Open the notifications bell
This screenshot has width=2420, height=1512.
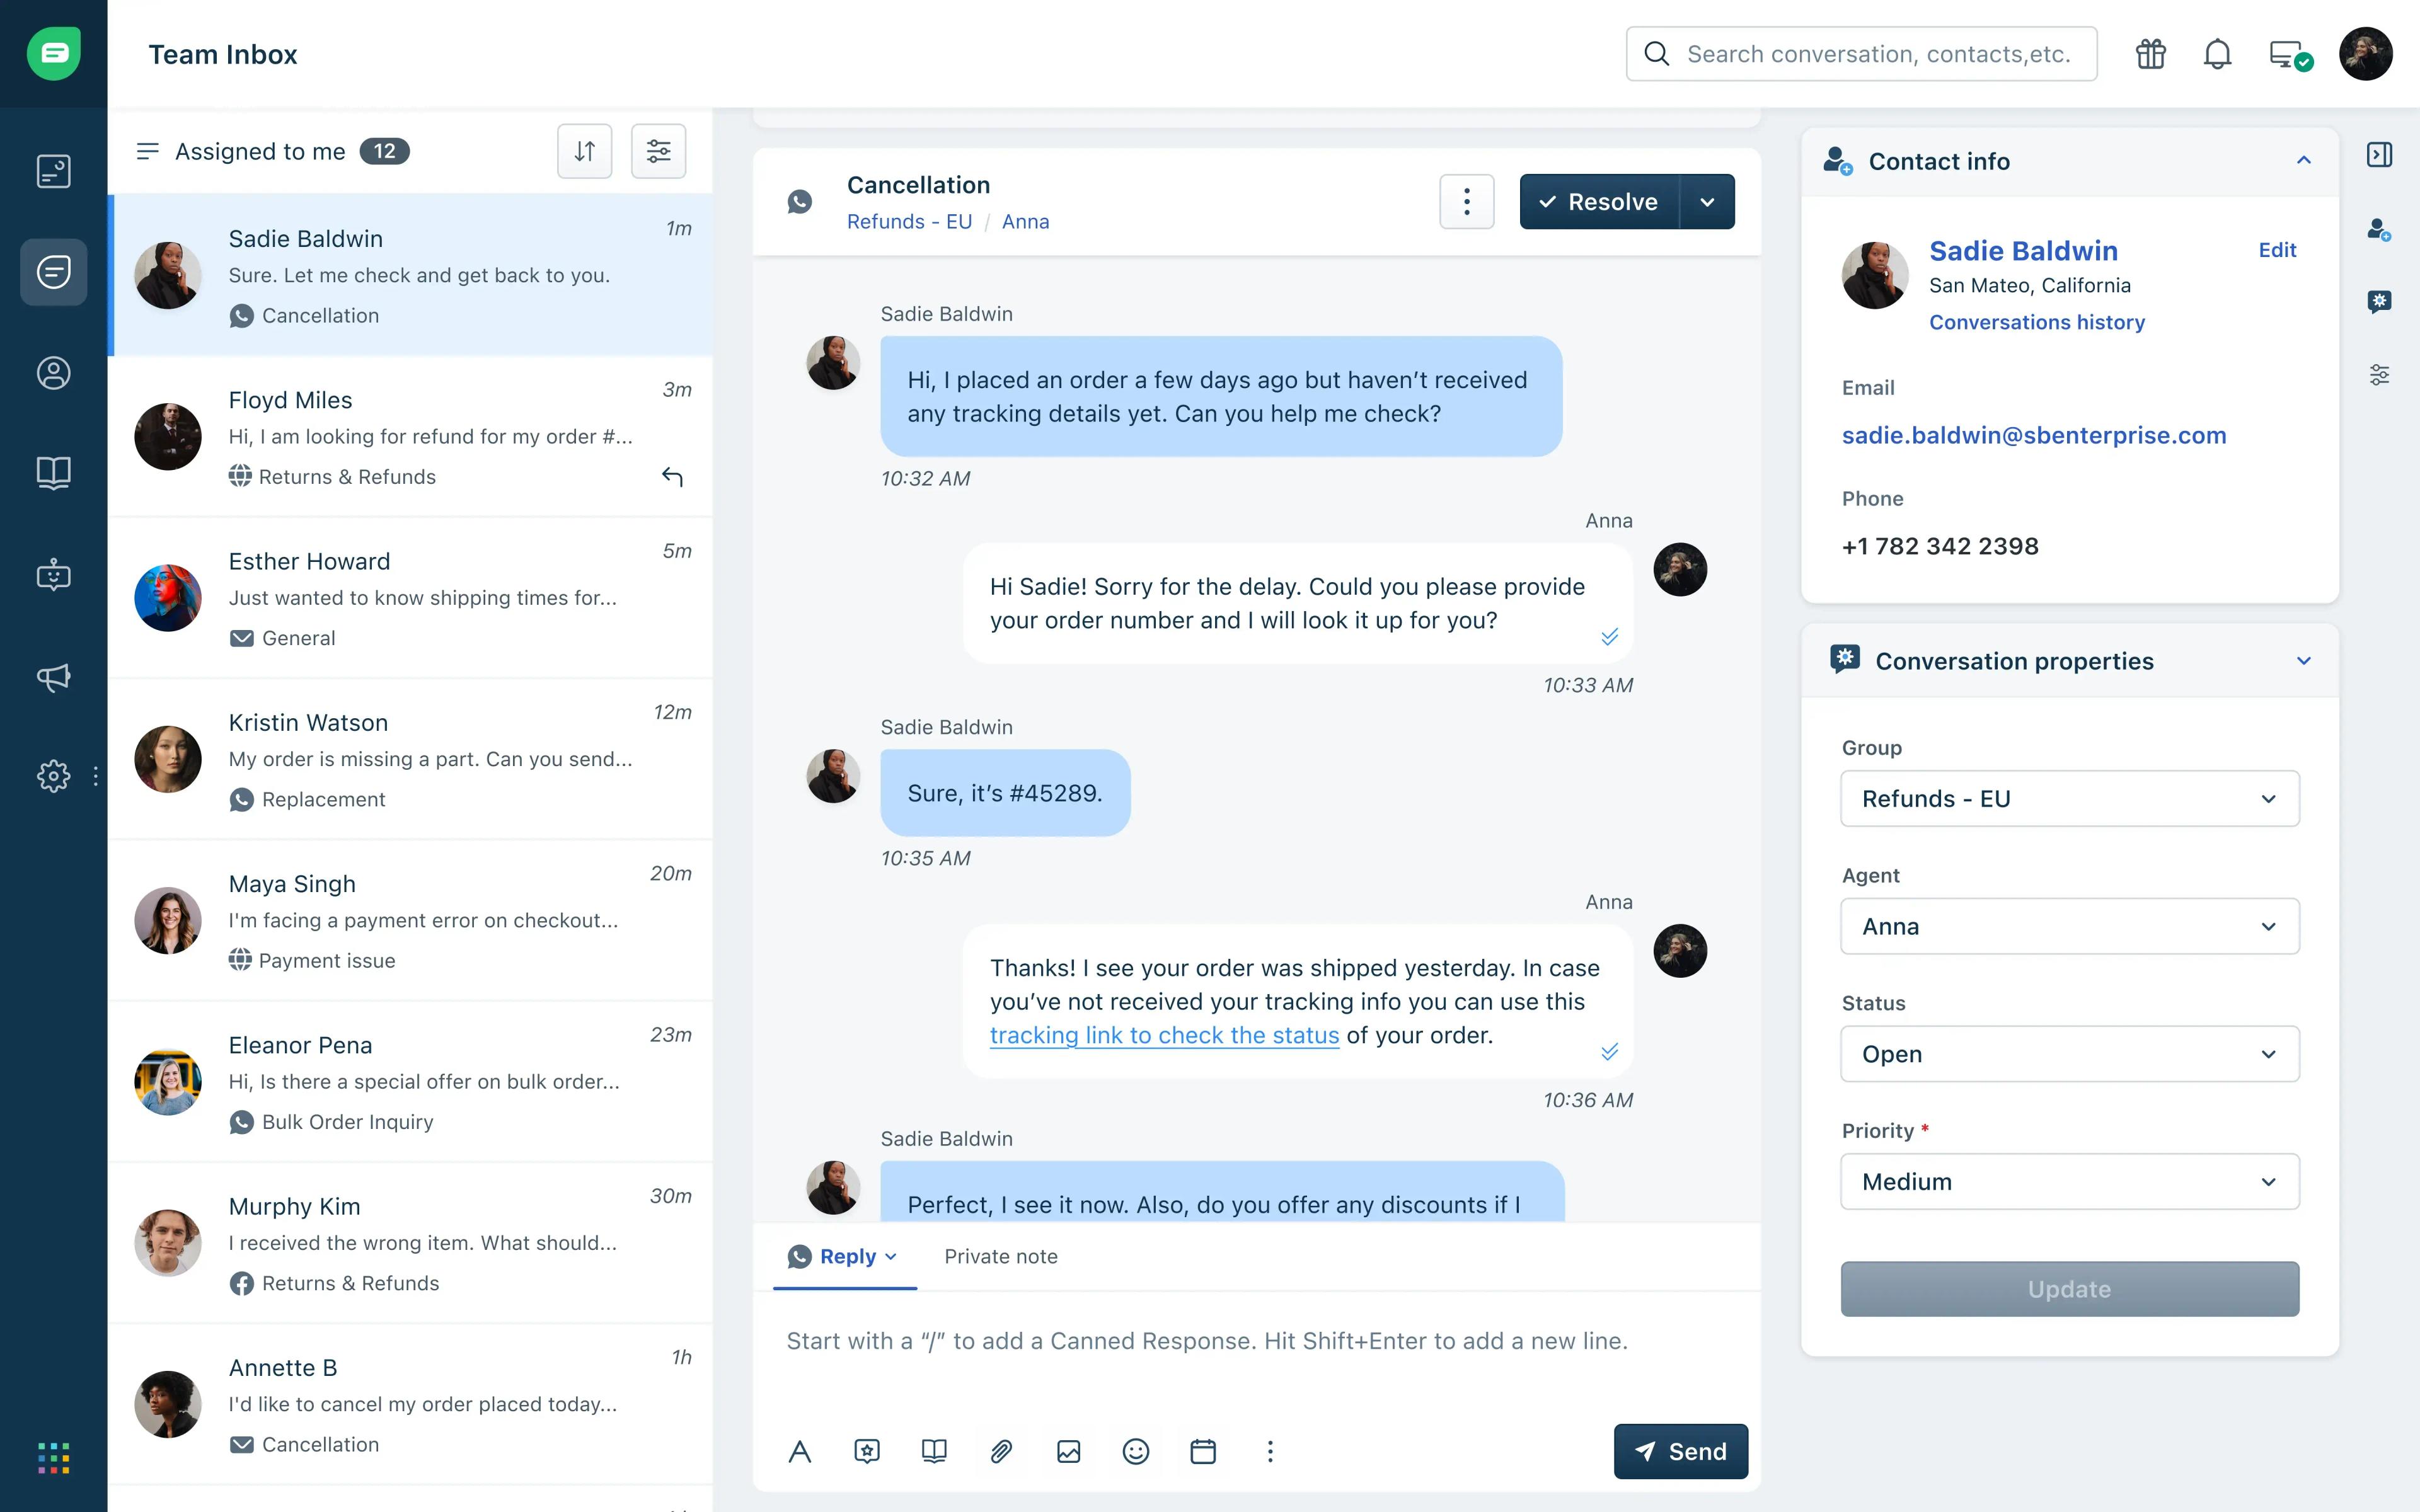pyautogui.click(x=2217, y=54)
